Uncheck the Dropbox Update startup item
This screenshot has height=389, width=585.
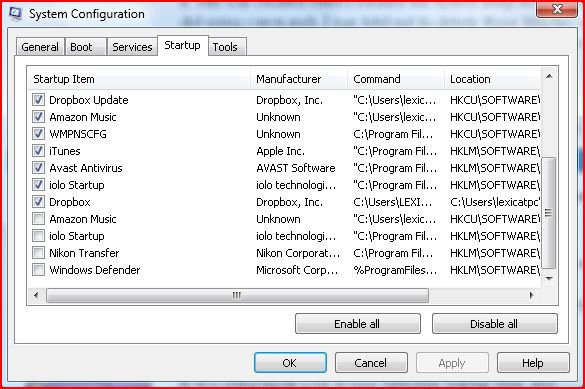38,100
